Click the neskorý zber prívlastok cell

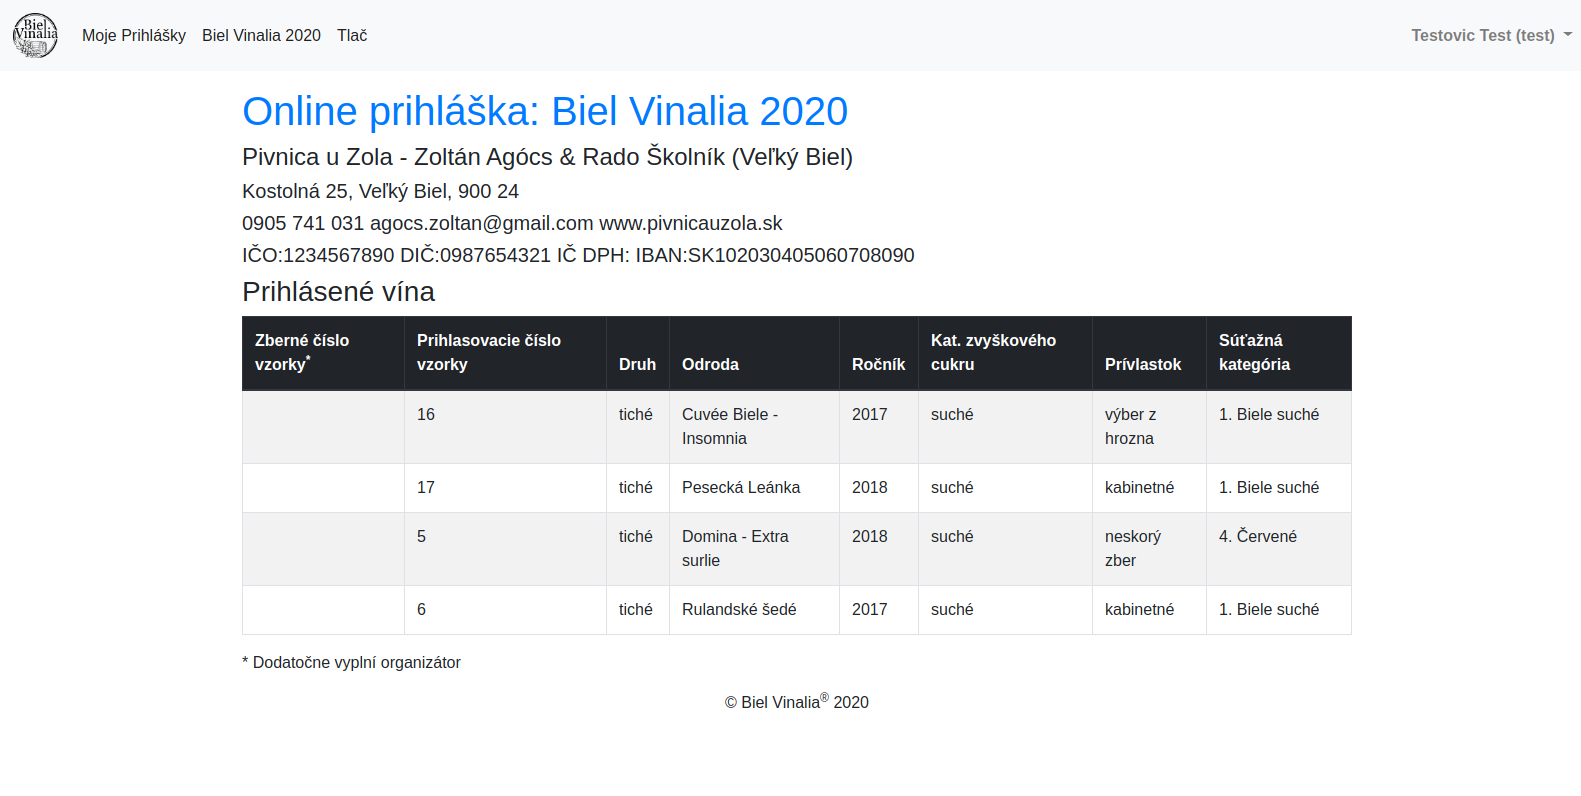pos(1133,548)
